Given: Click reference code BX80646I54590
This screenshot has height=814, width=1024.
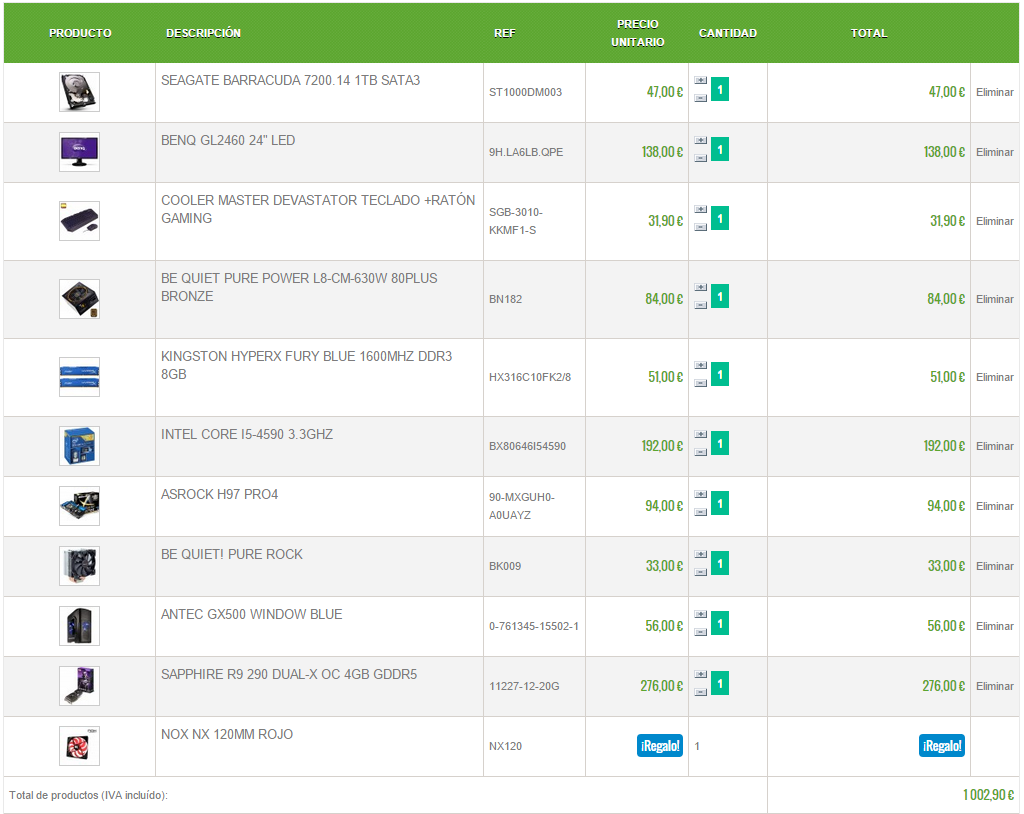Looking at the screenshot, I should click(x=527, y=446).
